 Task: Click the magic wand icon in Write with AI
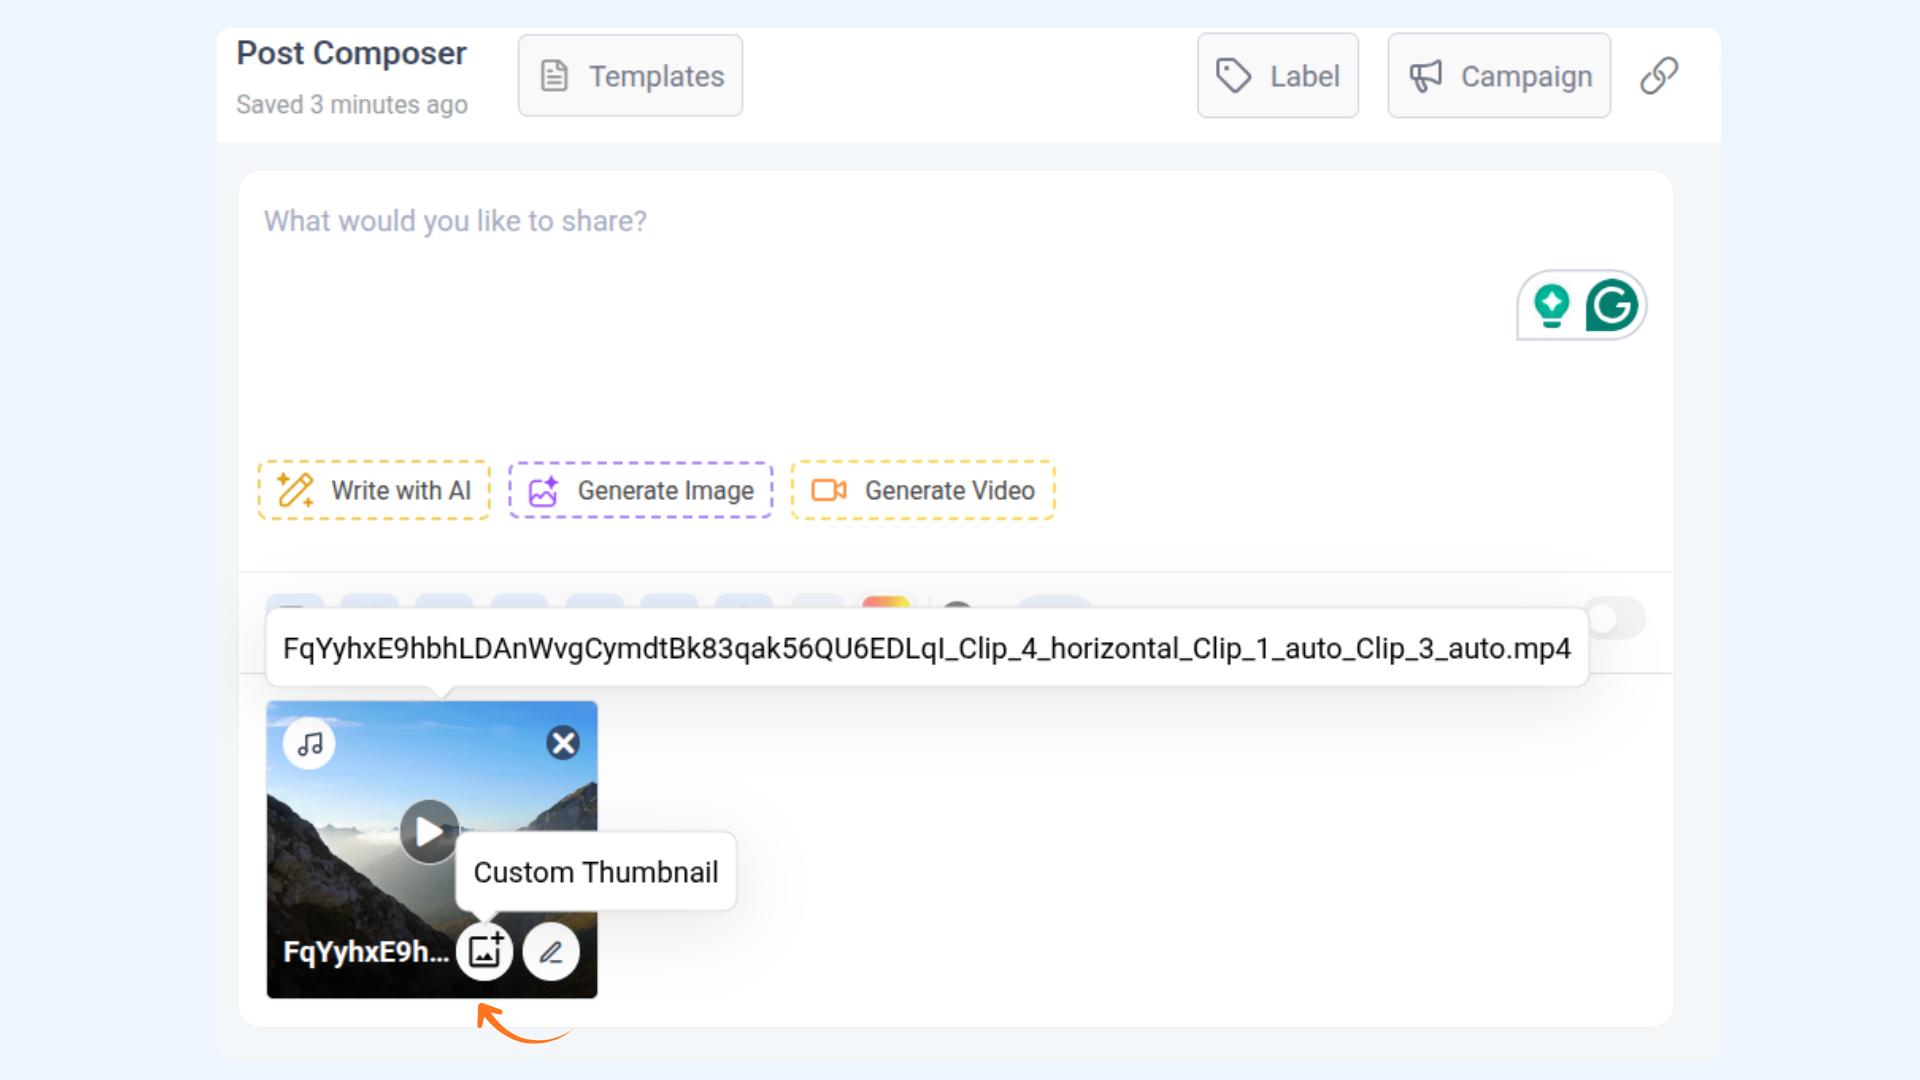pyautogui.click(x=296, y=490)
